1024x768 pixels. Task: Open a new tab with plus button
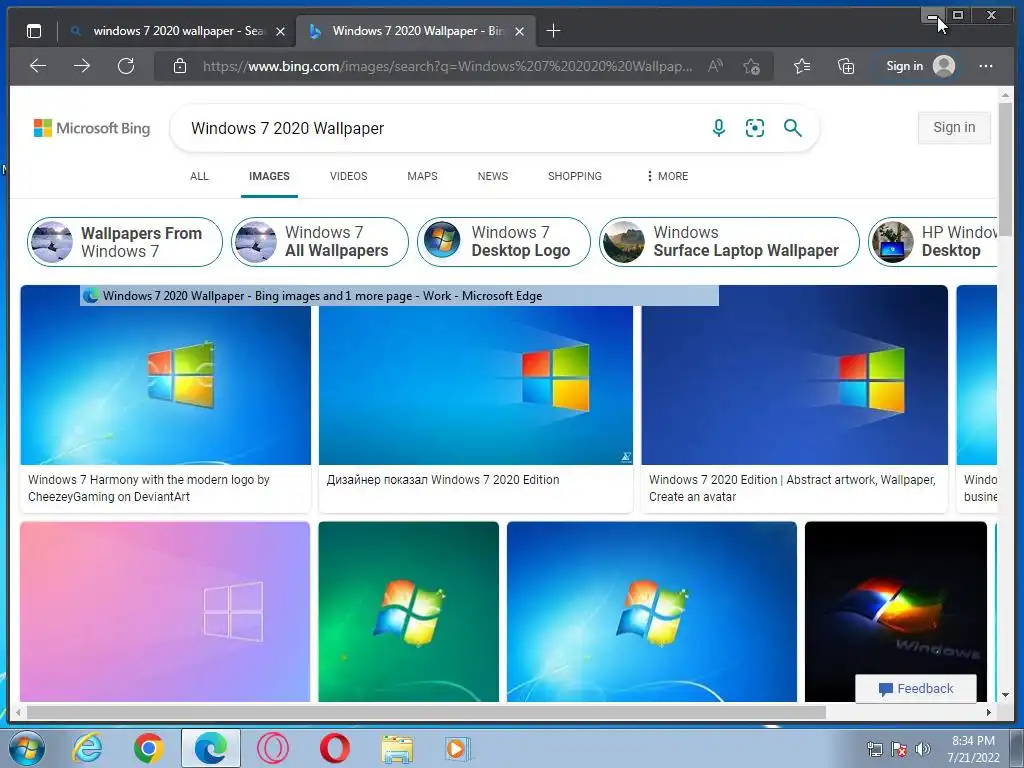(x=553, y=31)
